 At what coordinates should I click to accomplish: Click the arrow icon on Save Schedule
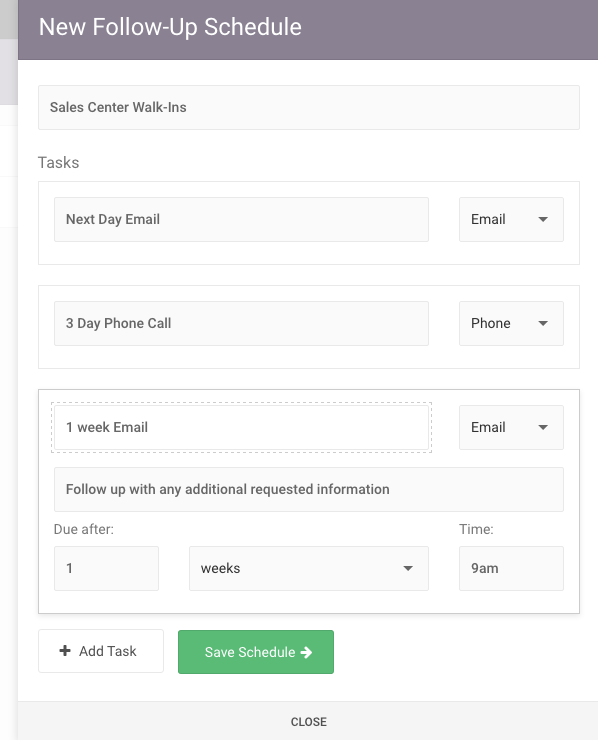(306, 652)
